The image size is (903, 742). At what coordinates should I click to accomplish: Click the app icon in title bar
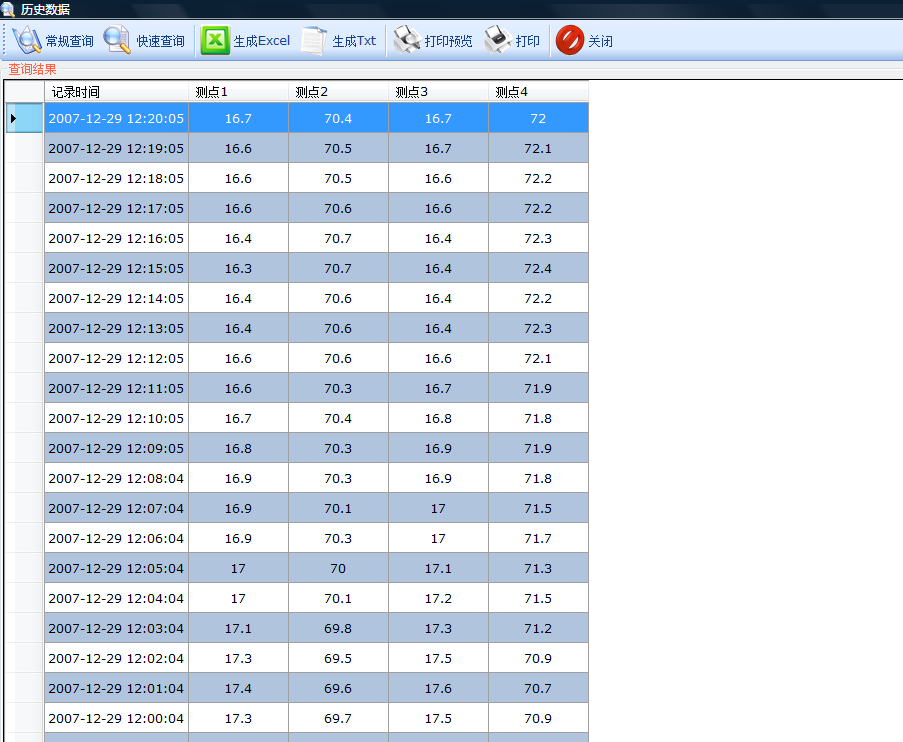[x=8, y=9]
